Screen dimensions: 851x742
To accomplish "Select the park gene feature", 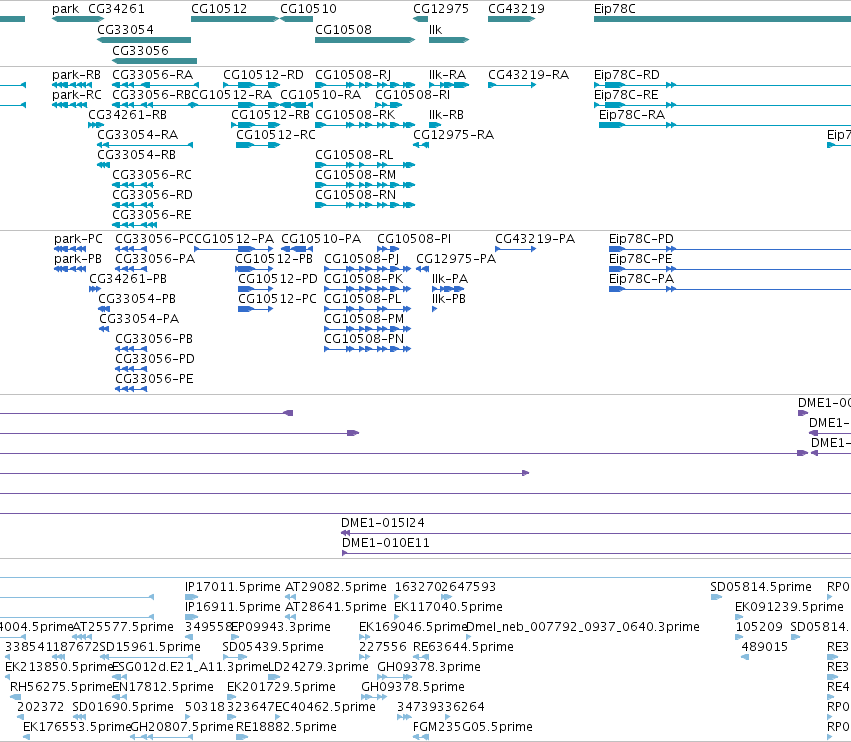I will click(x=78, y=20).
